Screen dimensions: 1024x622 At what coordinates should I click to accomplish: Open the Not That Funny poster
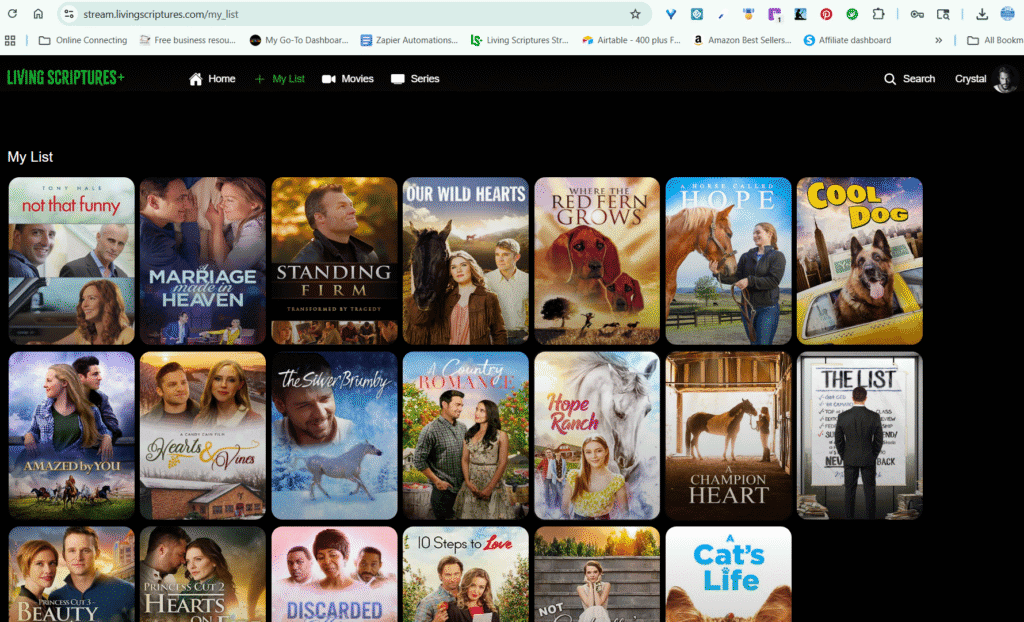72,261
